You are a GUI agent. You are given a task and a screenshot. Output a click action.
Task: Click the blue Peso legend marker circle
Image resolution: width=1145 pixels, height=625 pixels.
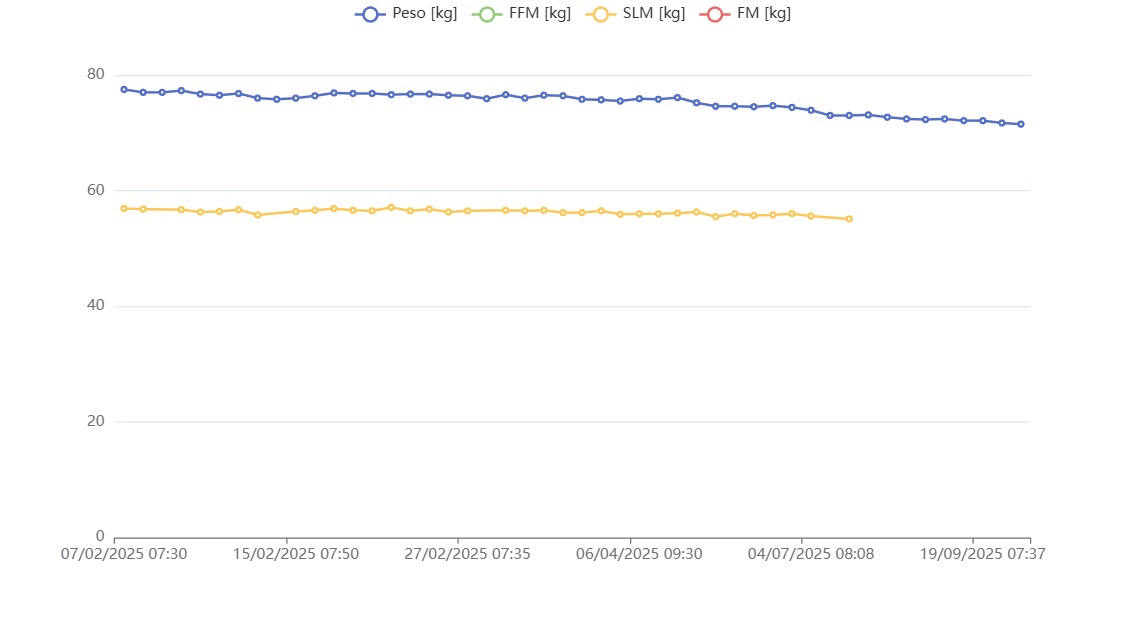pyautogui.click(x=370, y=14)
